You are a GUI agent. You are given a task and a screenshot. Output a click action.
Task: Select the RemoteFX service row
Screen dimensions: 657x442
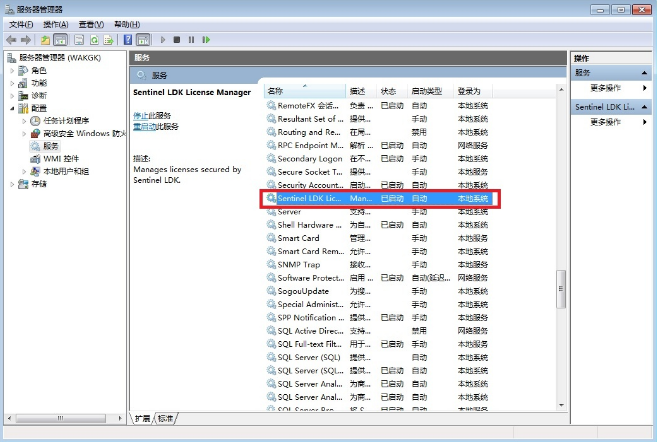(x=379, y=106)
